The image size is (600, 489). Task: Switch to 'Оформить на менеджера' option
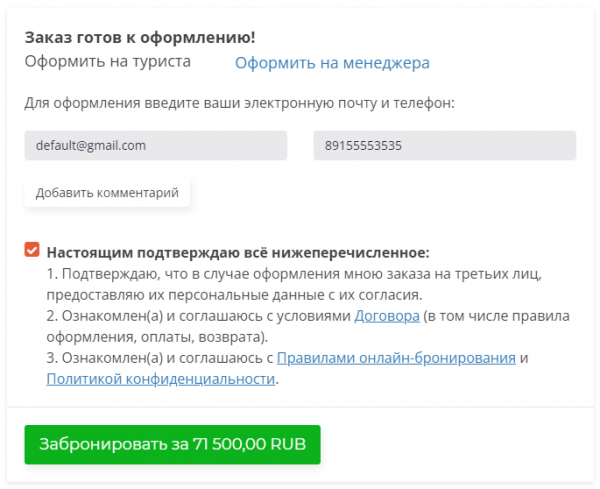(x=332, y=63)
